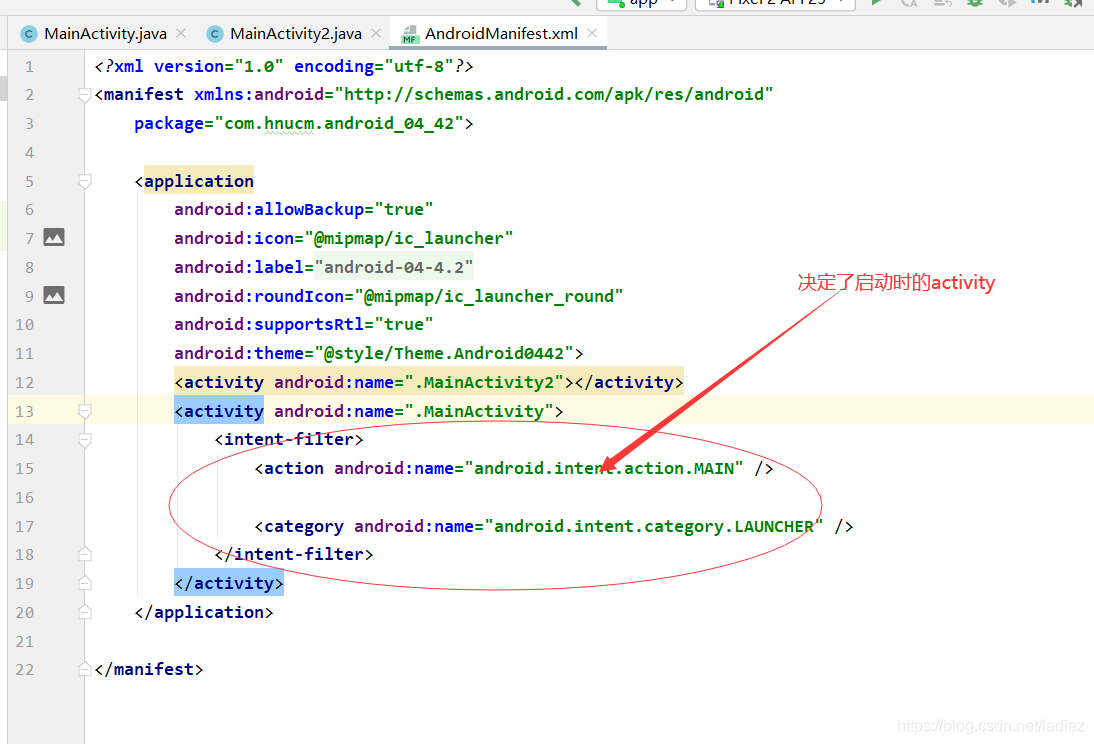1094x744 pixels.
Task: Click the package name com.hnucm.android_04_42
Action: tap(339, 124)
